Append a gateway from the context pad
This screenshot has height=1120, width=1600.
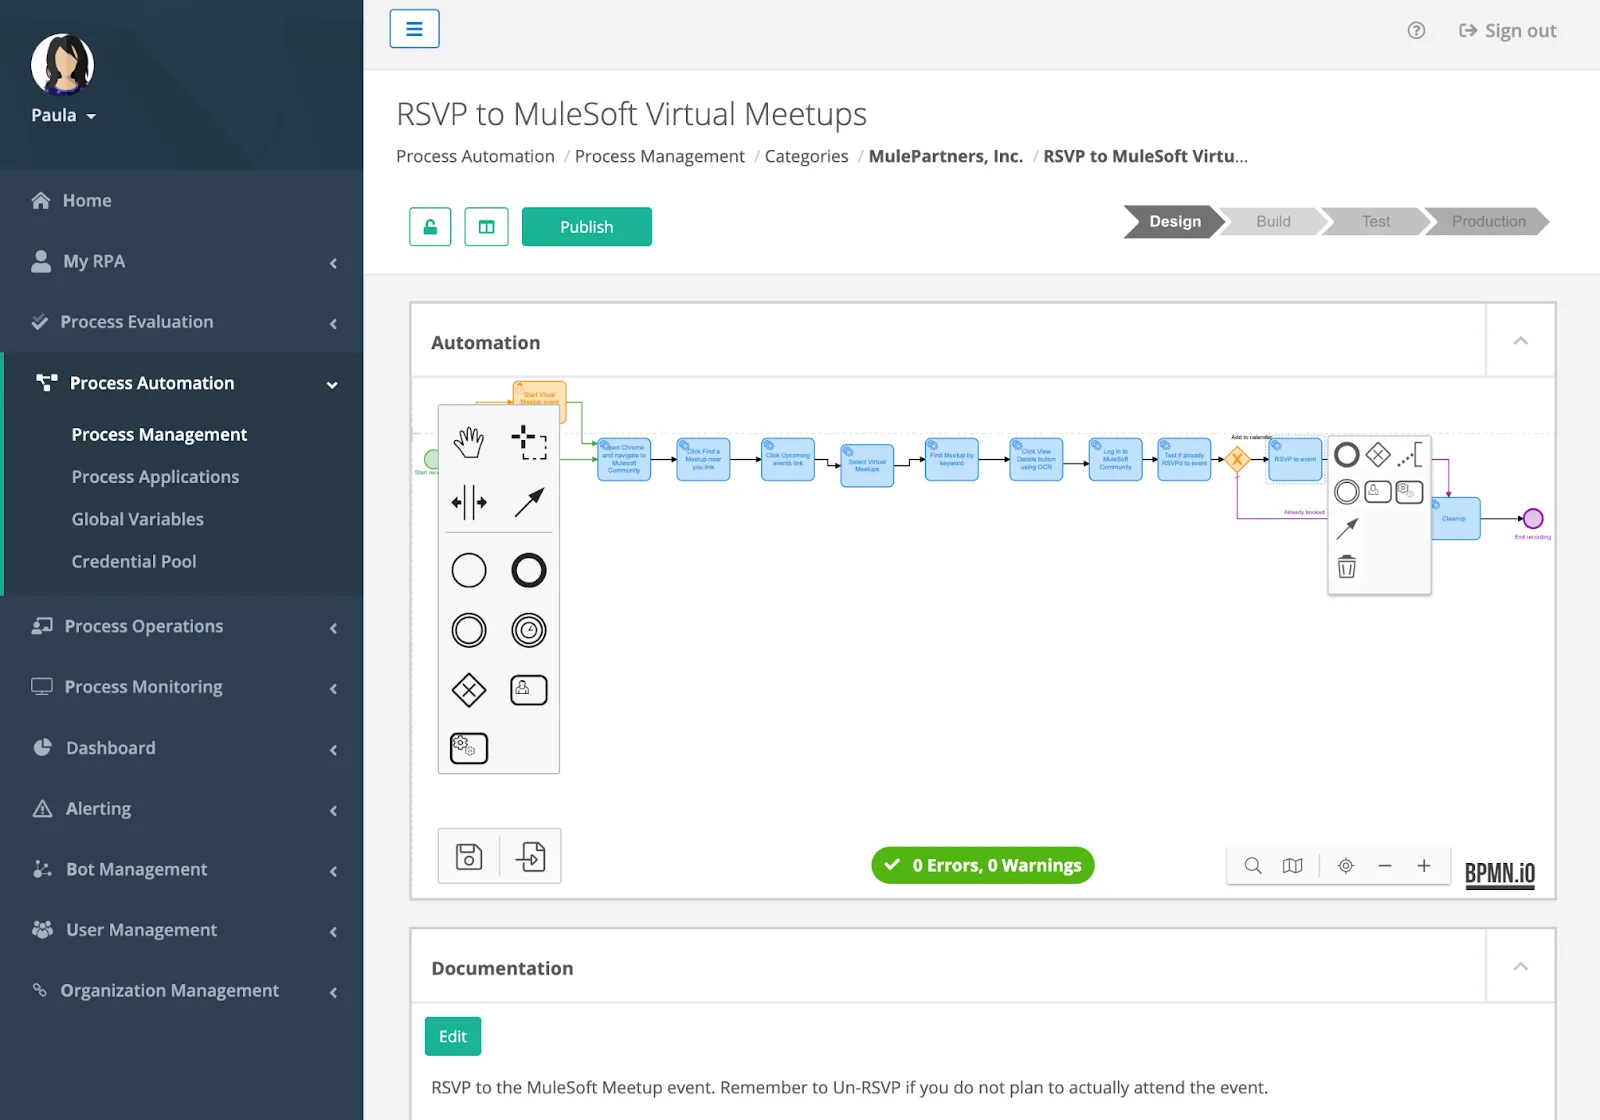click(x=1378, y=455)
